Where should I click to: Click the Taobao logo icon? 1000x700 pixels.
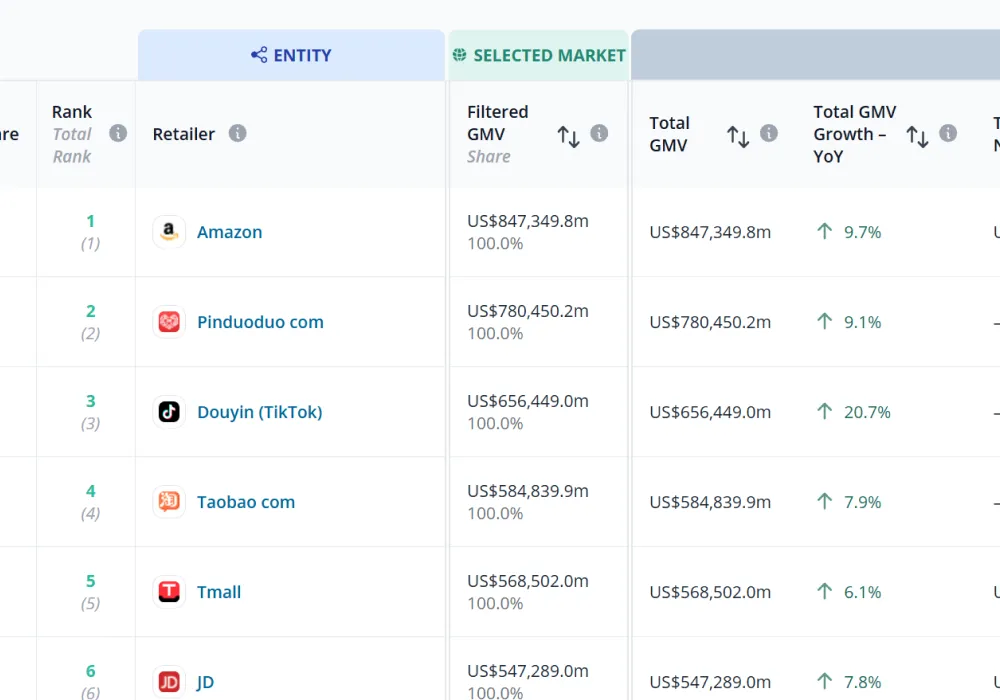[x=169, y=501]
